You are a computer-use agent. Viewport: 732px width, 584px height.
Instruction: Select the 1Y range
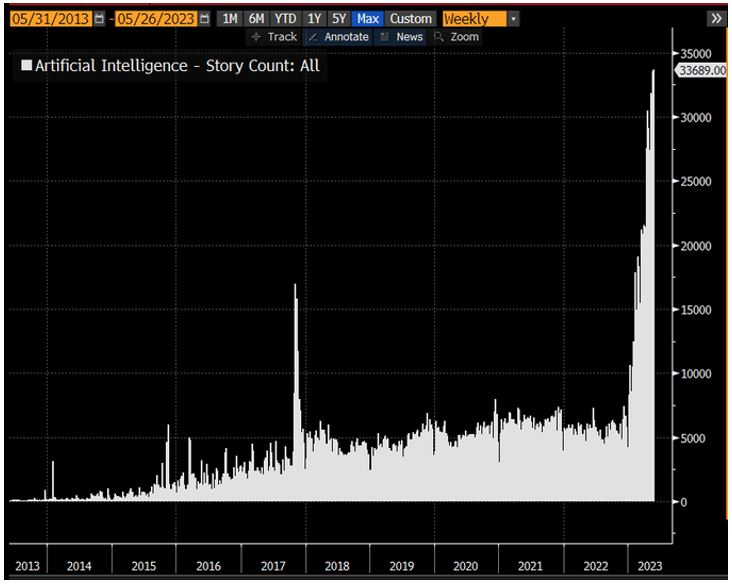(314, 19)
